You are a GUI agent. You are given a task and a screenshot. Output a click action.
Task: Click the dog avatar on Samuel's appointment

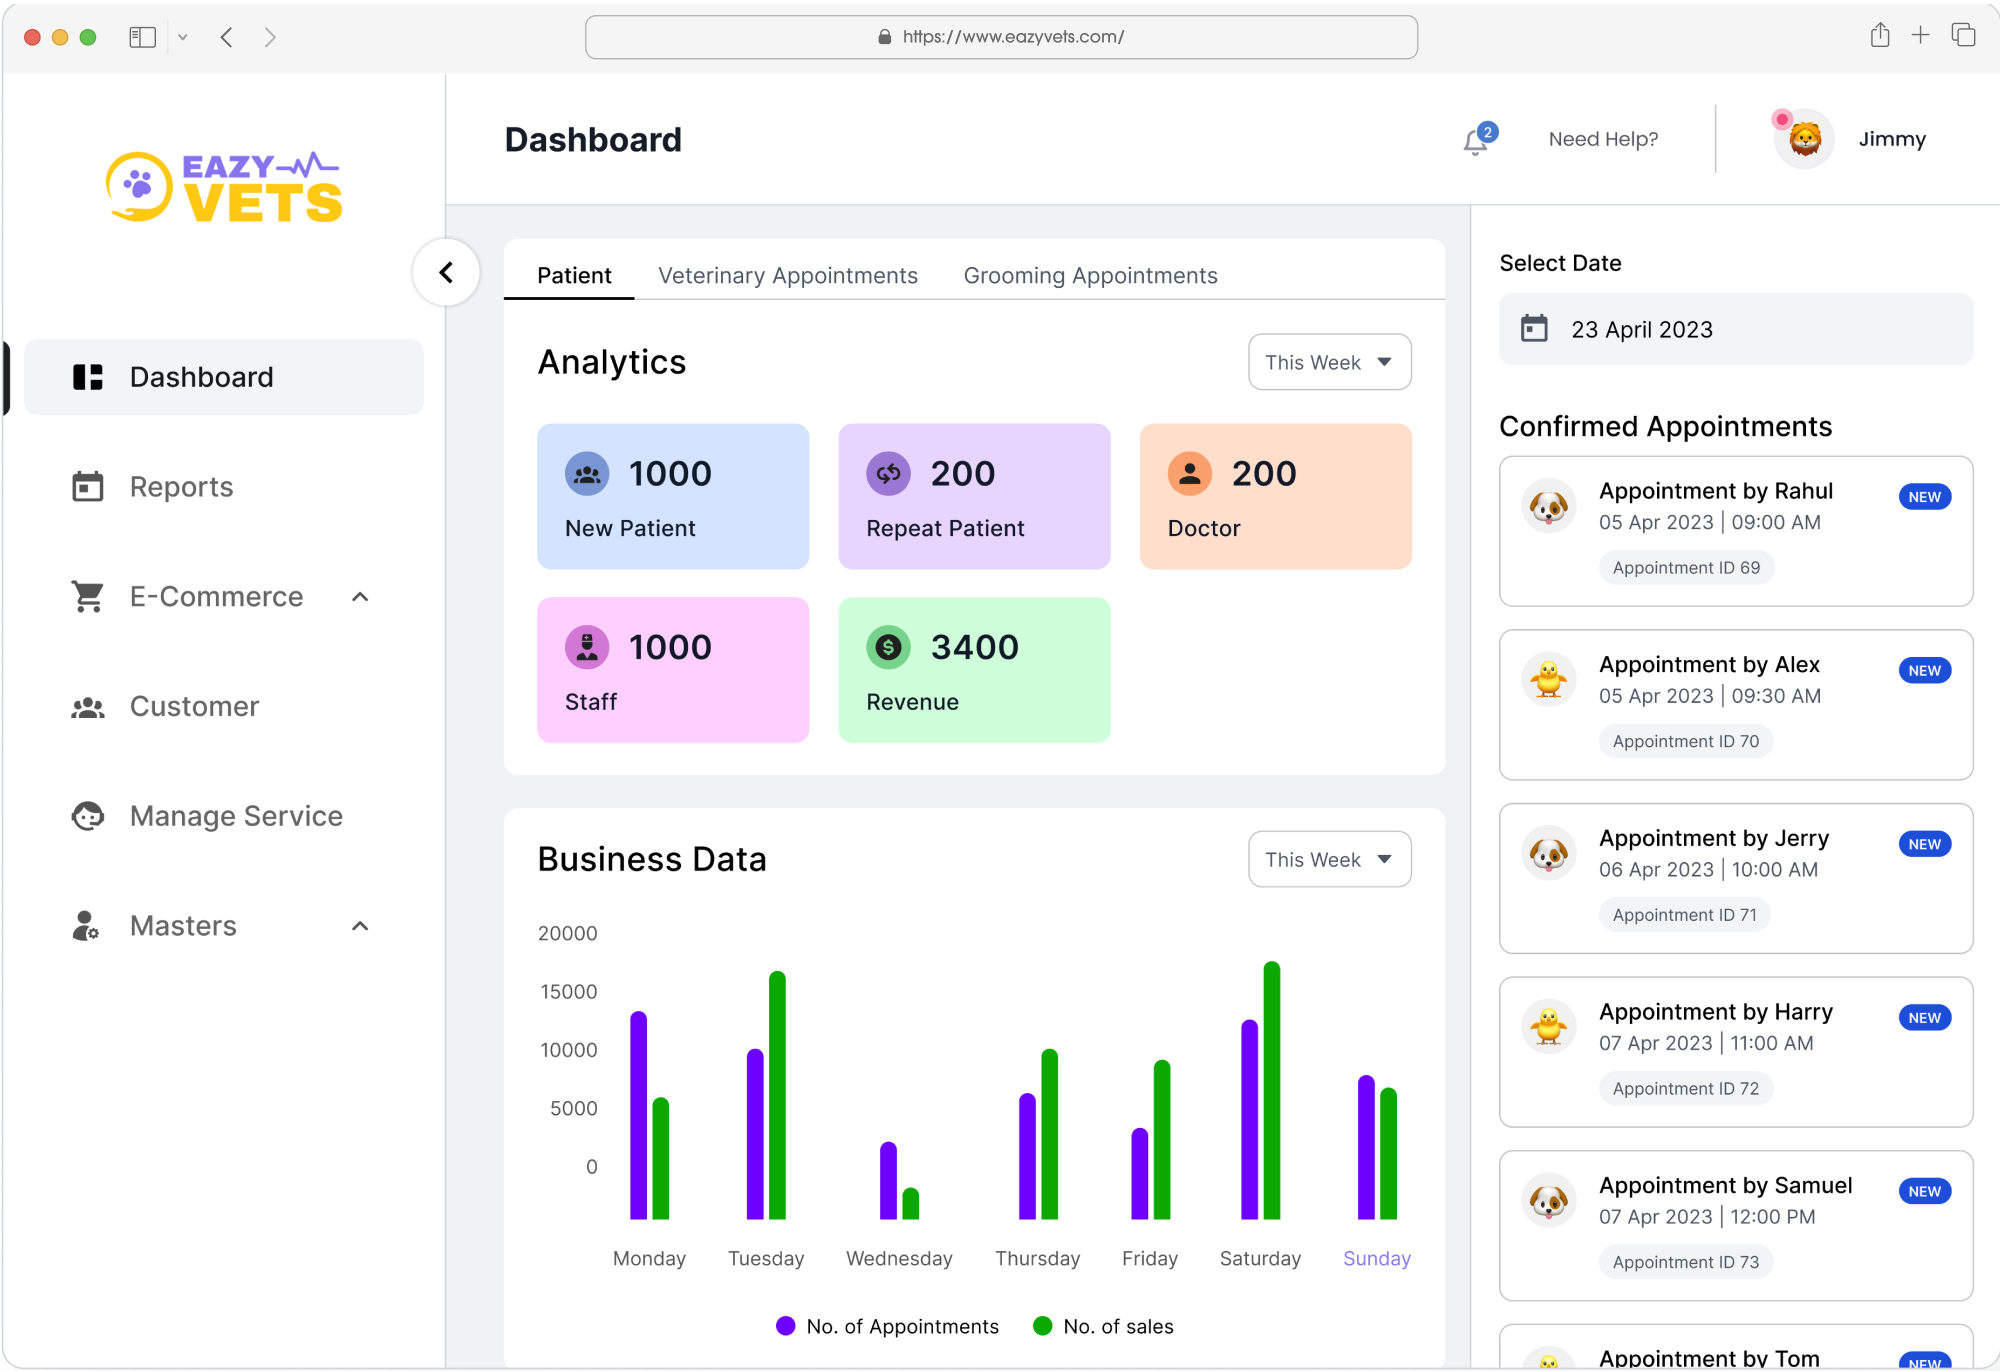(1549, 1201)
